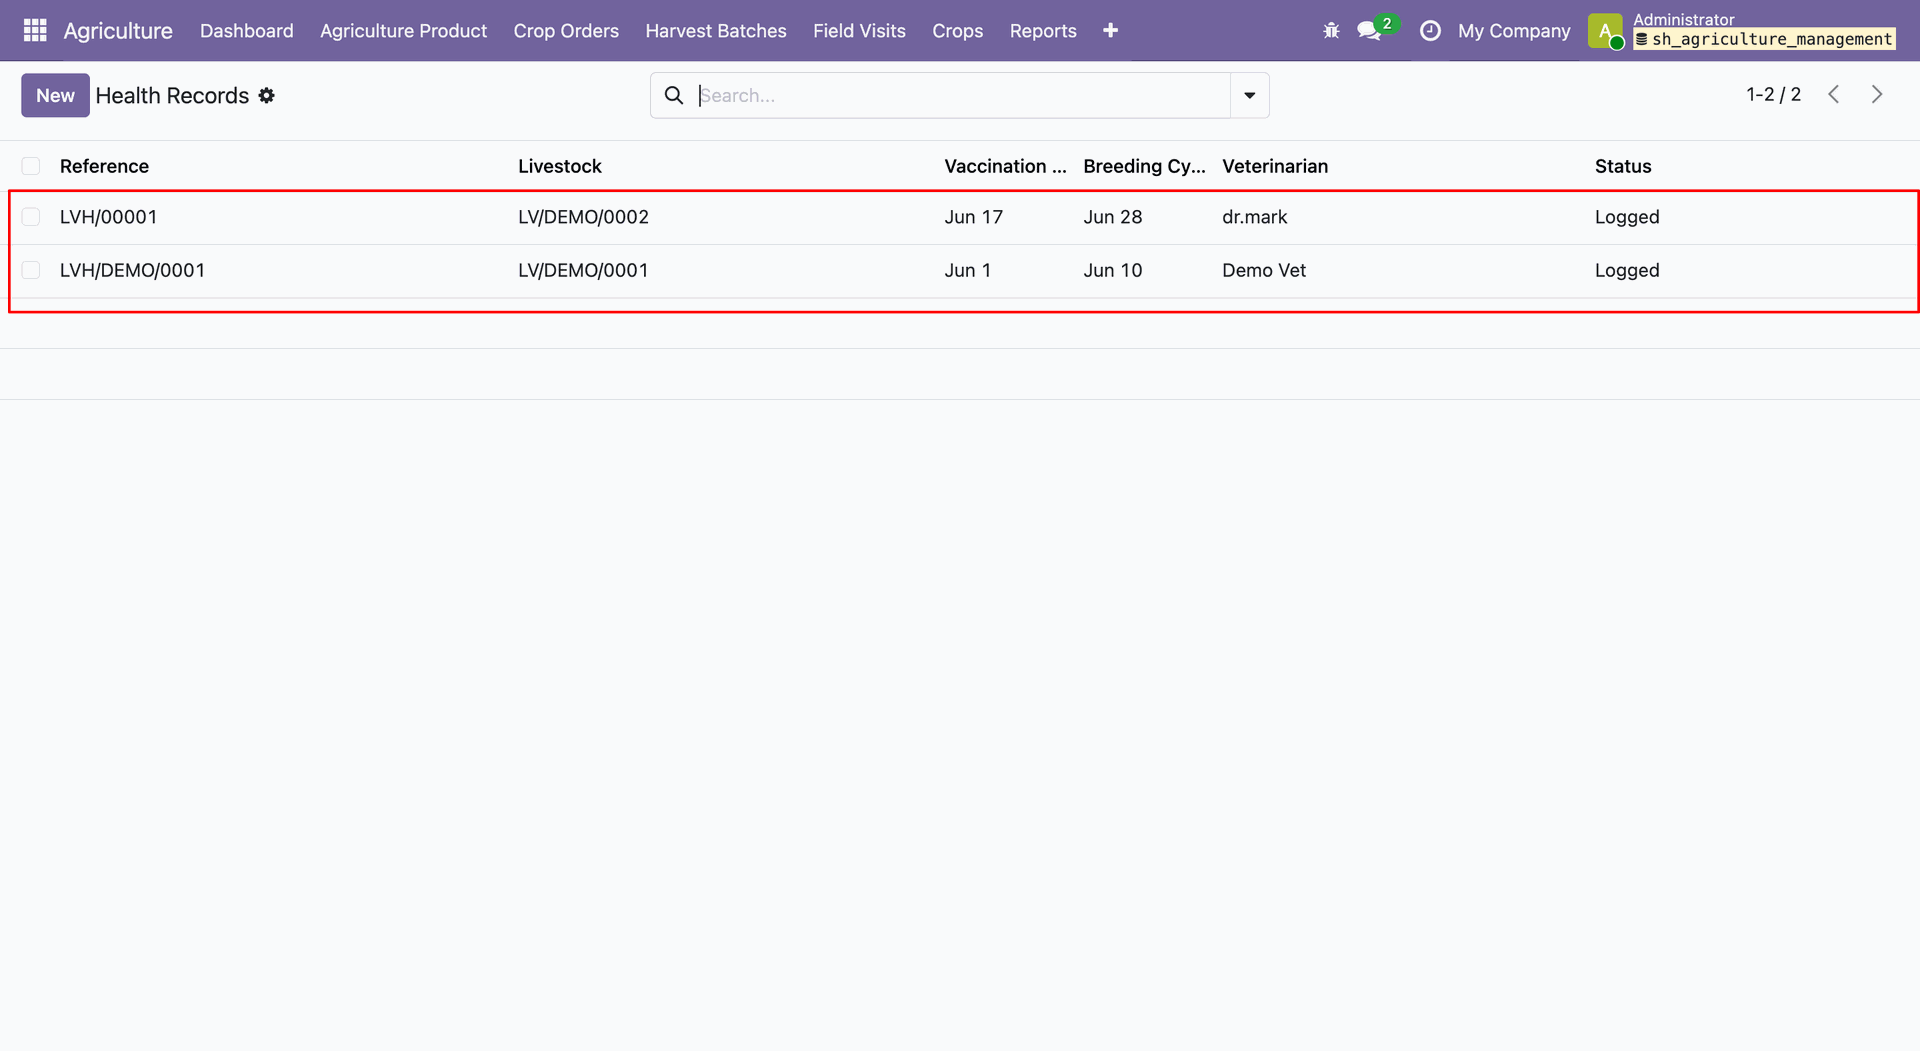Click the Administrator avatar icon
Viewport: 1920px width, 1051px height.
pyautogui.click(x=1605, y=31)
